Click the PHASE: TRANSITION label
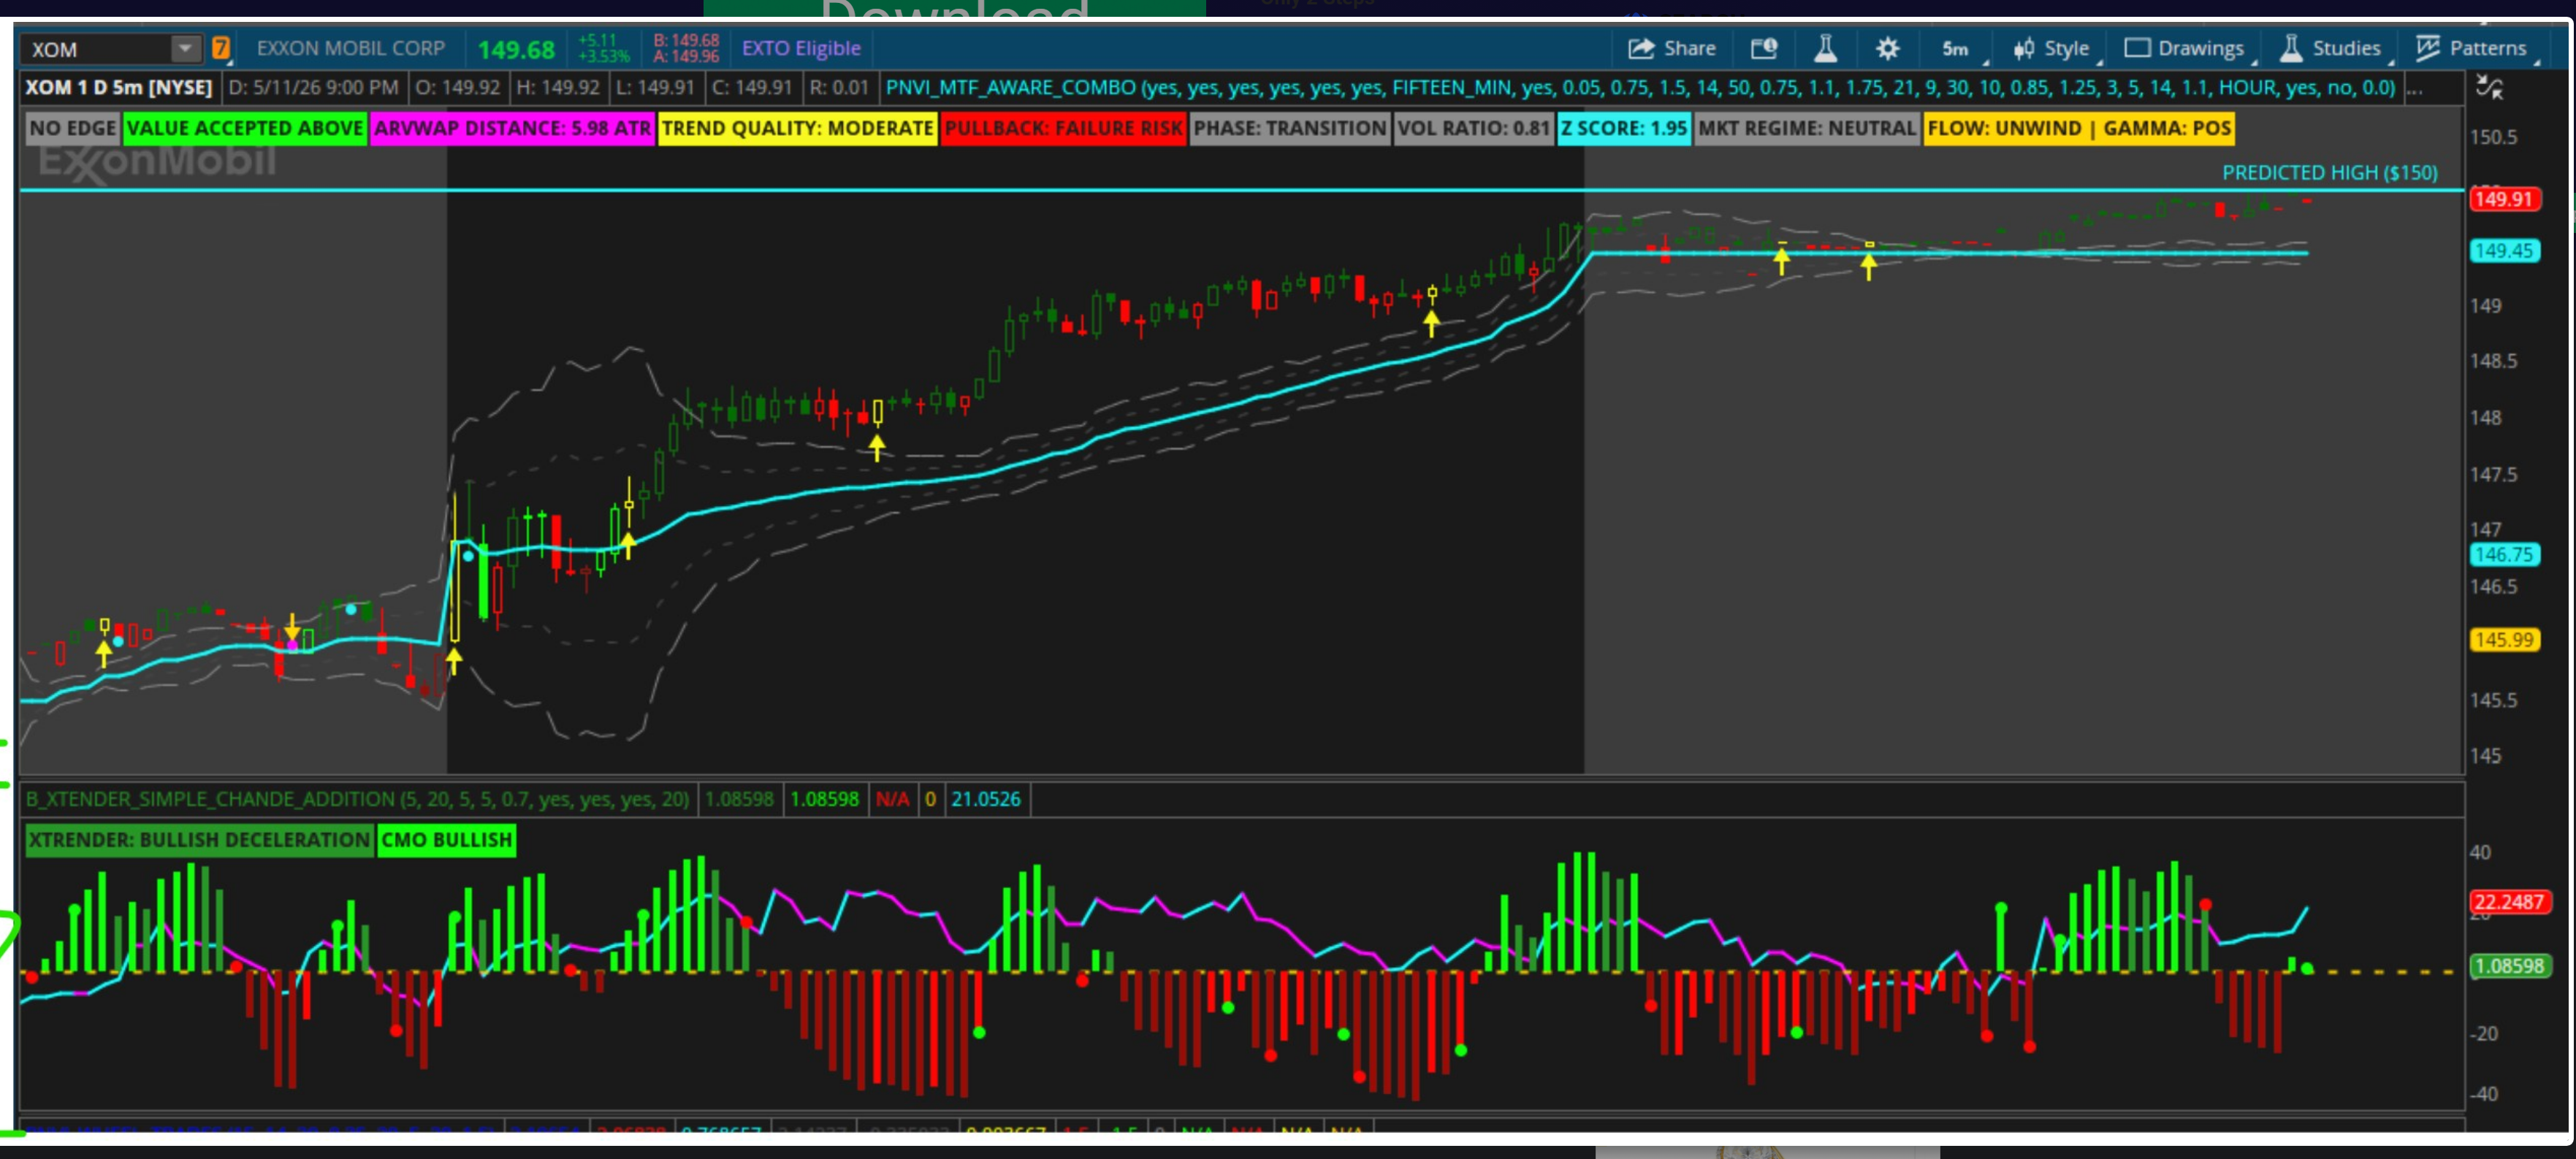Screen dimensions: 2576x1159 tap(1290, 128)
